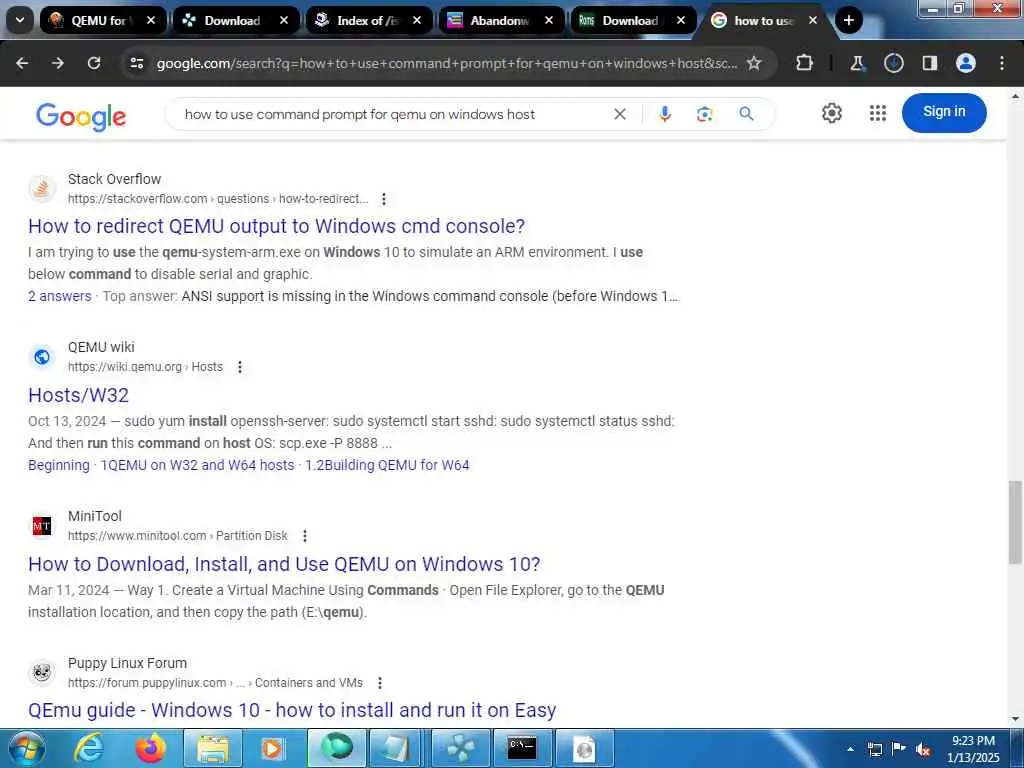The height and width of the screenshot is (768, 1024).
Task: Open Chrome Labs flask icon
Action: pos(857,63)
